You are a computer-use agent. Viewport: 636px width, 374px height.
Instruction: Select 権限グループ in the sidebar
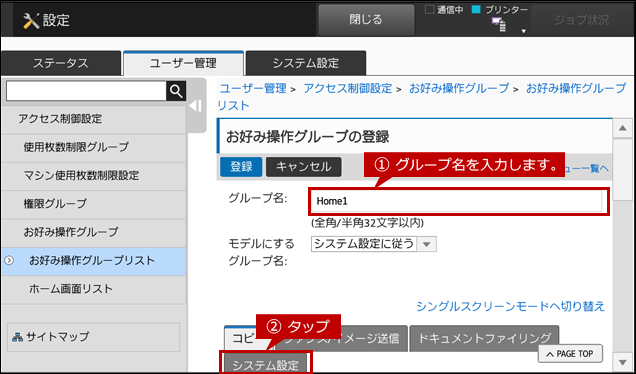click(94, 204)
